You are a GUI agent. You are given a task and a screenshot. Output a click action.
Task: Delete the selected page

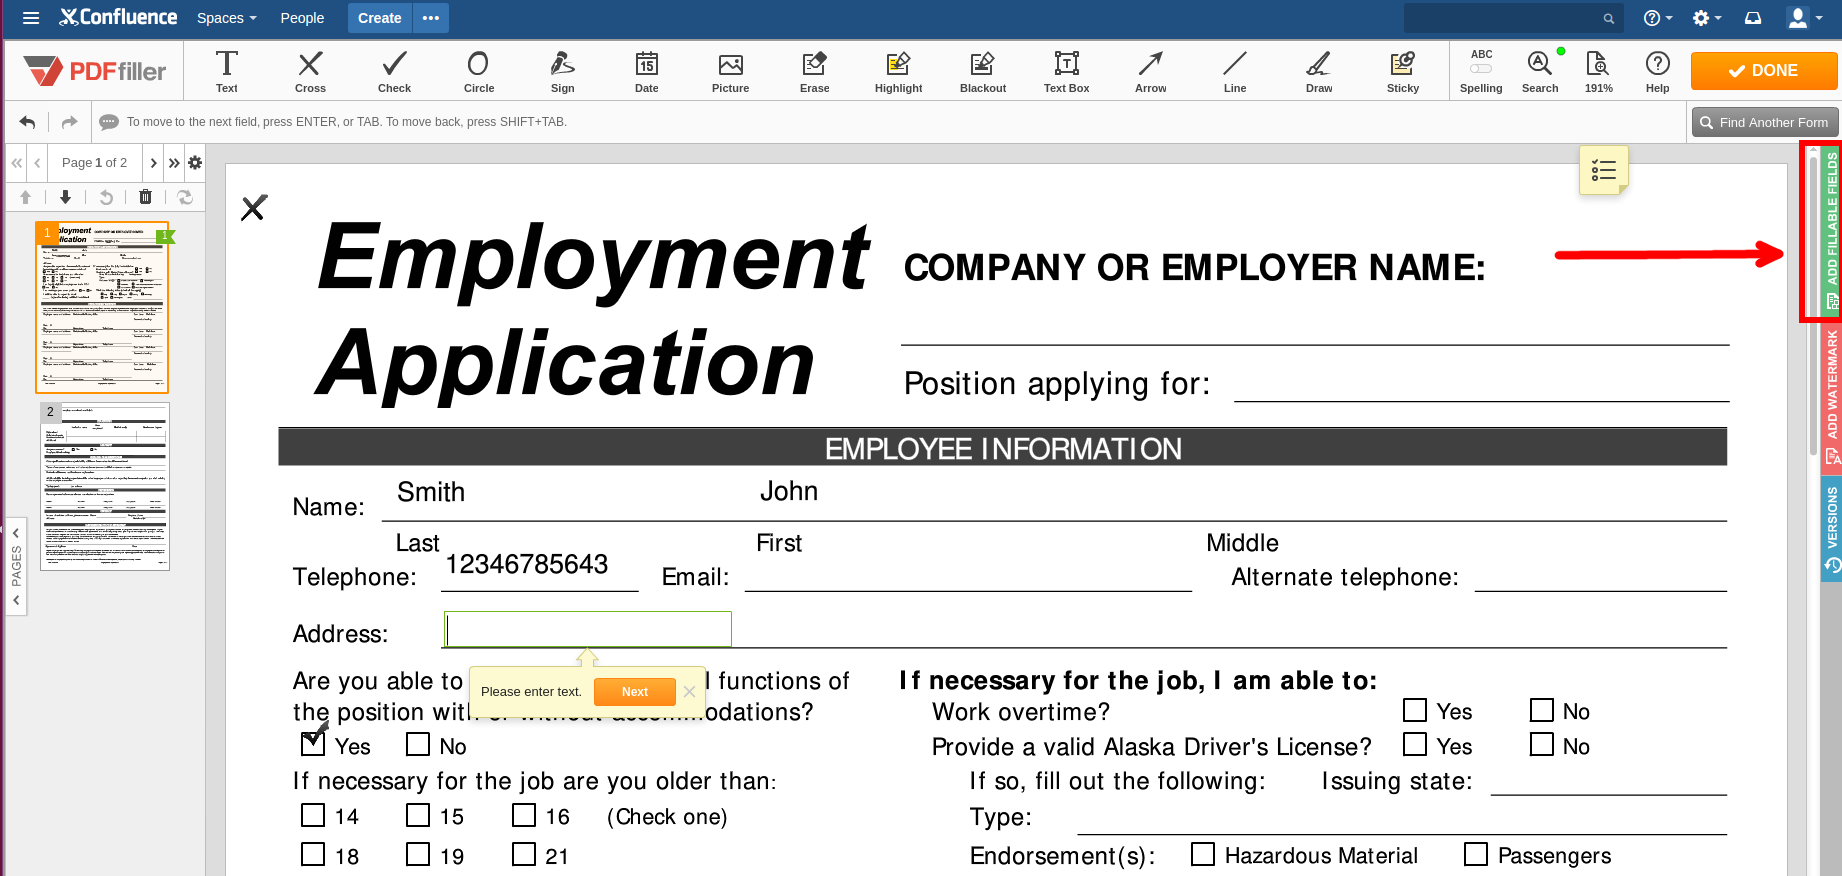pos(145,197)
